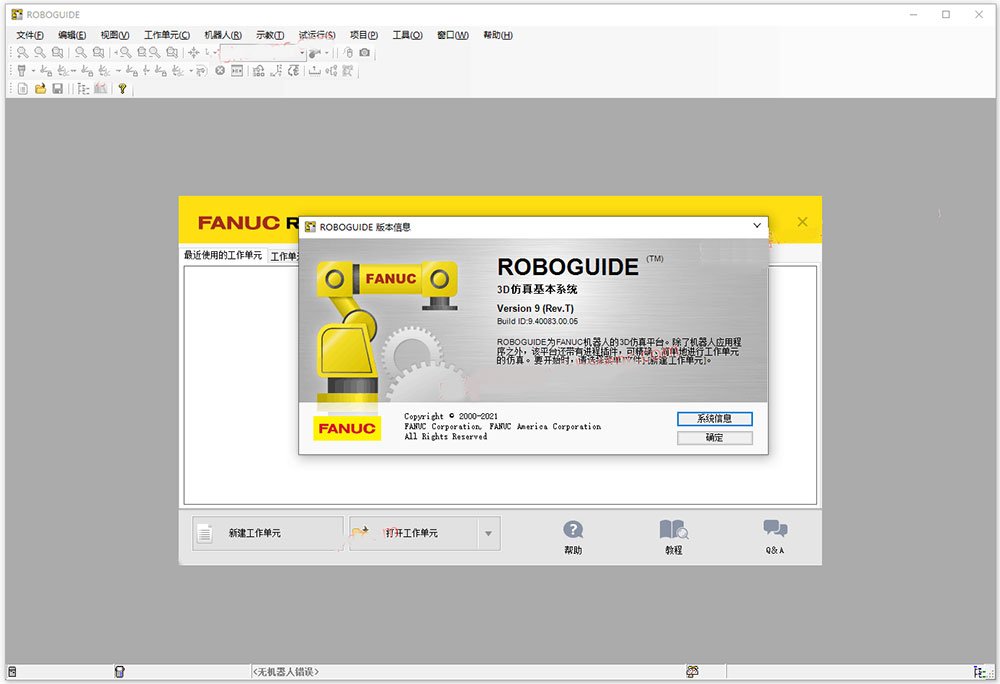This screenshot has width=1000, height=684.
Task: Open the 窗口(W) menu
Action: click(x=452, y=35)
